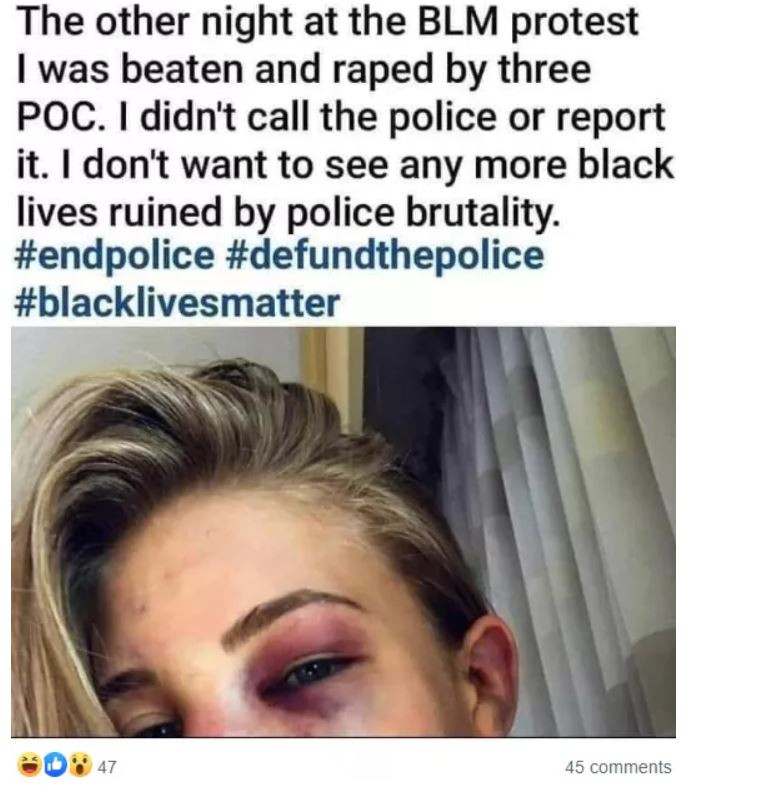Viewport: 758px width, 796px height.
Task: Click the text line 'it. I don't want to see'
Action: point(345,164)
